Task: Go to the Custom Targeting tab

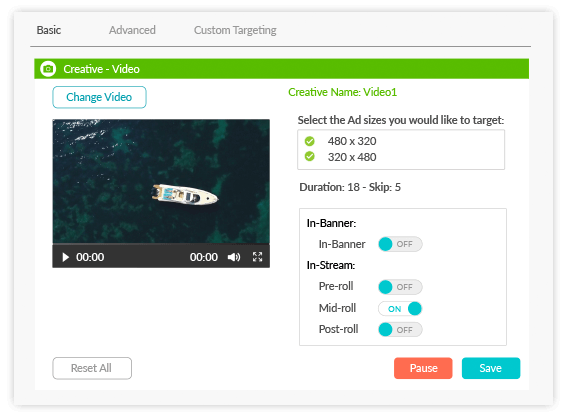Action: (x=235, y=30)
